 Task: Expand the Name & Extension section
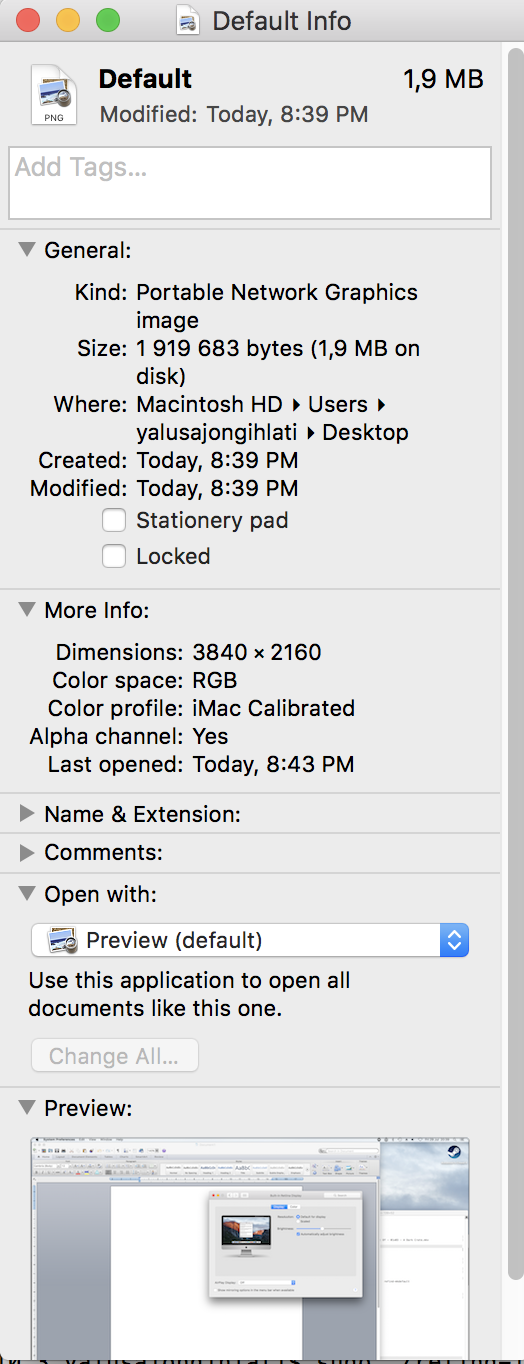(x=27, y=814)
